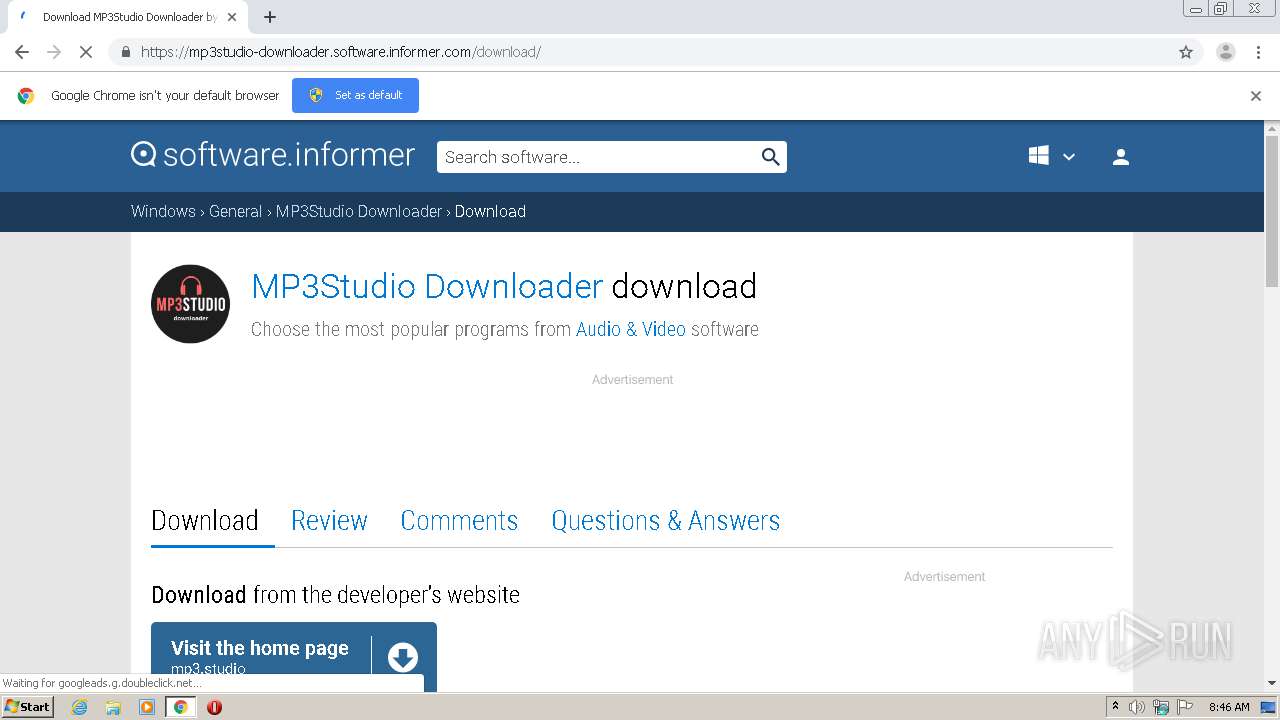Open a new browser tab
This screenshot has width=1280, height=720.
point(270,17)
